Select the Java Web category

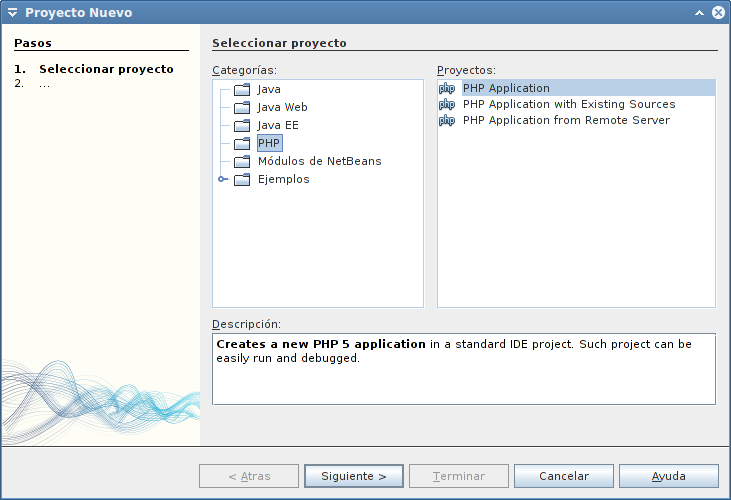point(282,107)
